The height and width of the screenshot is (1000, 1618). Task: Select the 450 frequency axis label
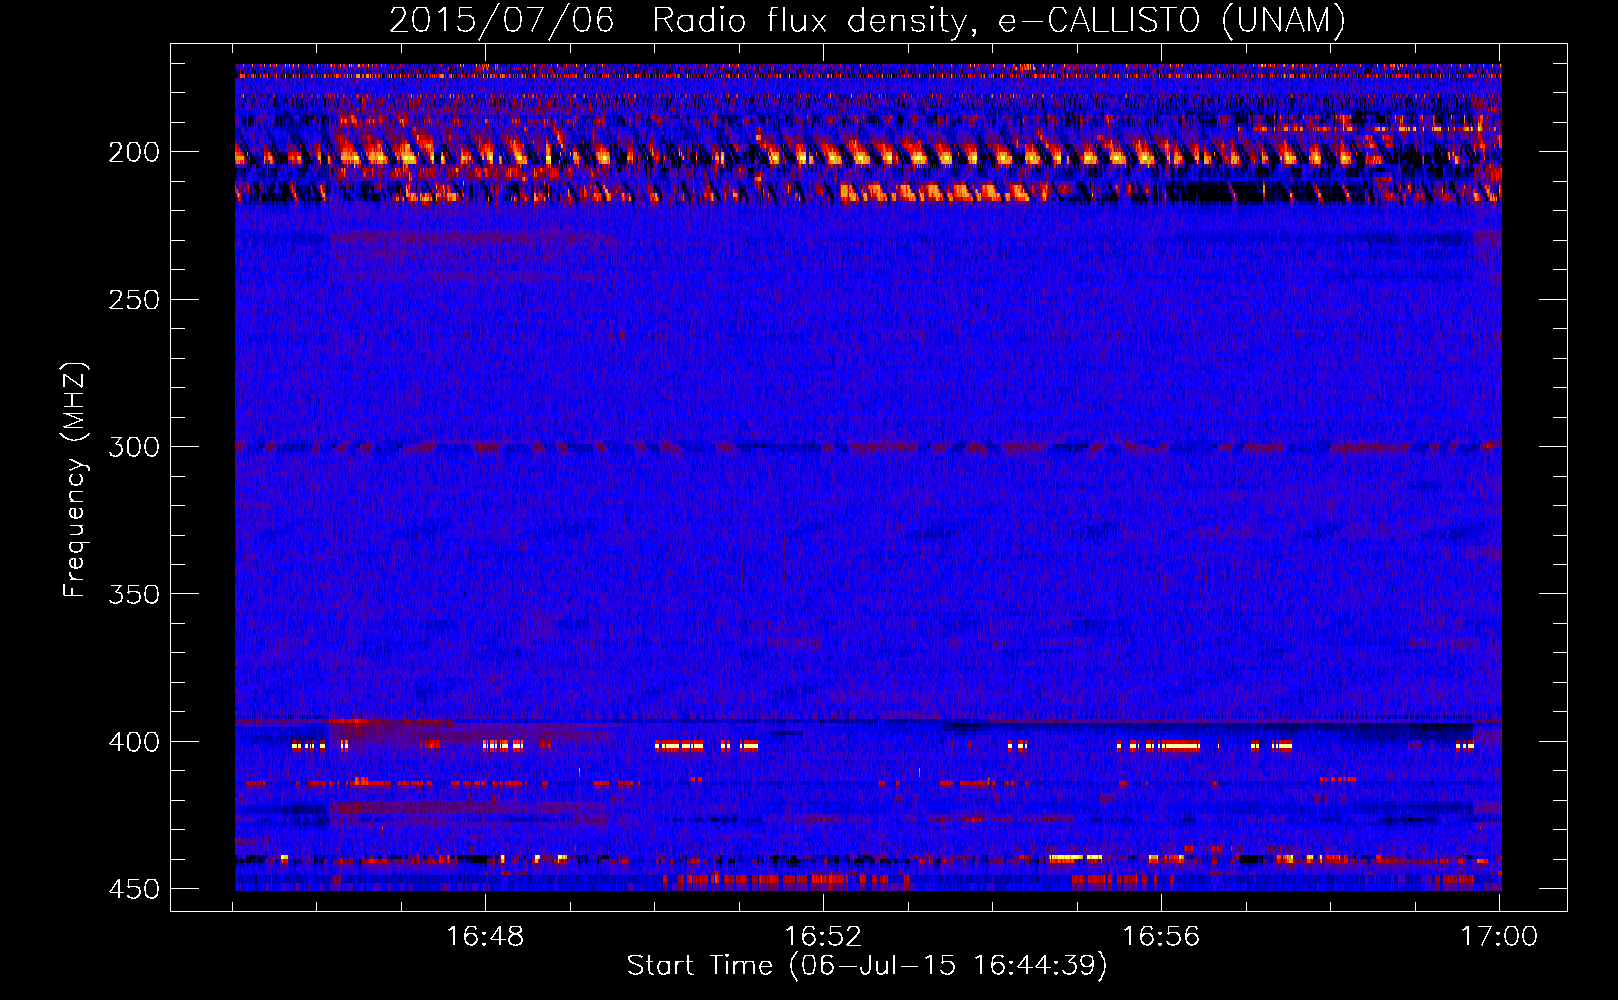[x=134, y=889]
